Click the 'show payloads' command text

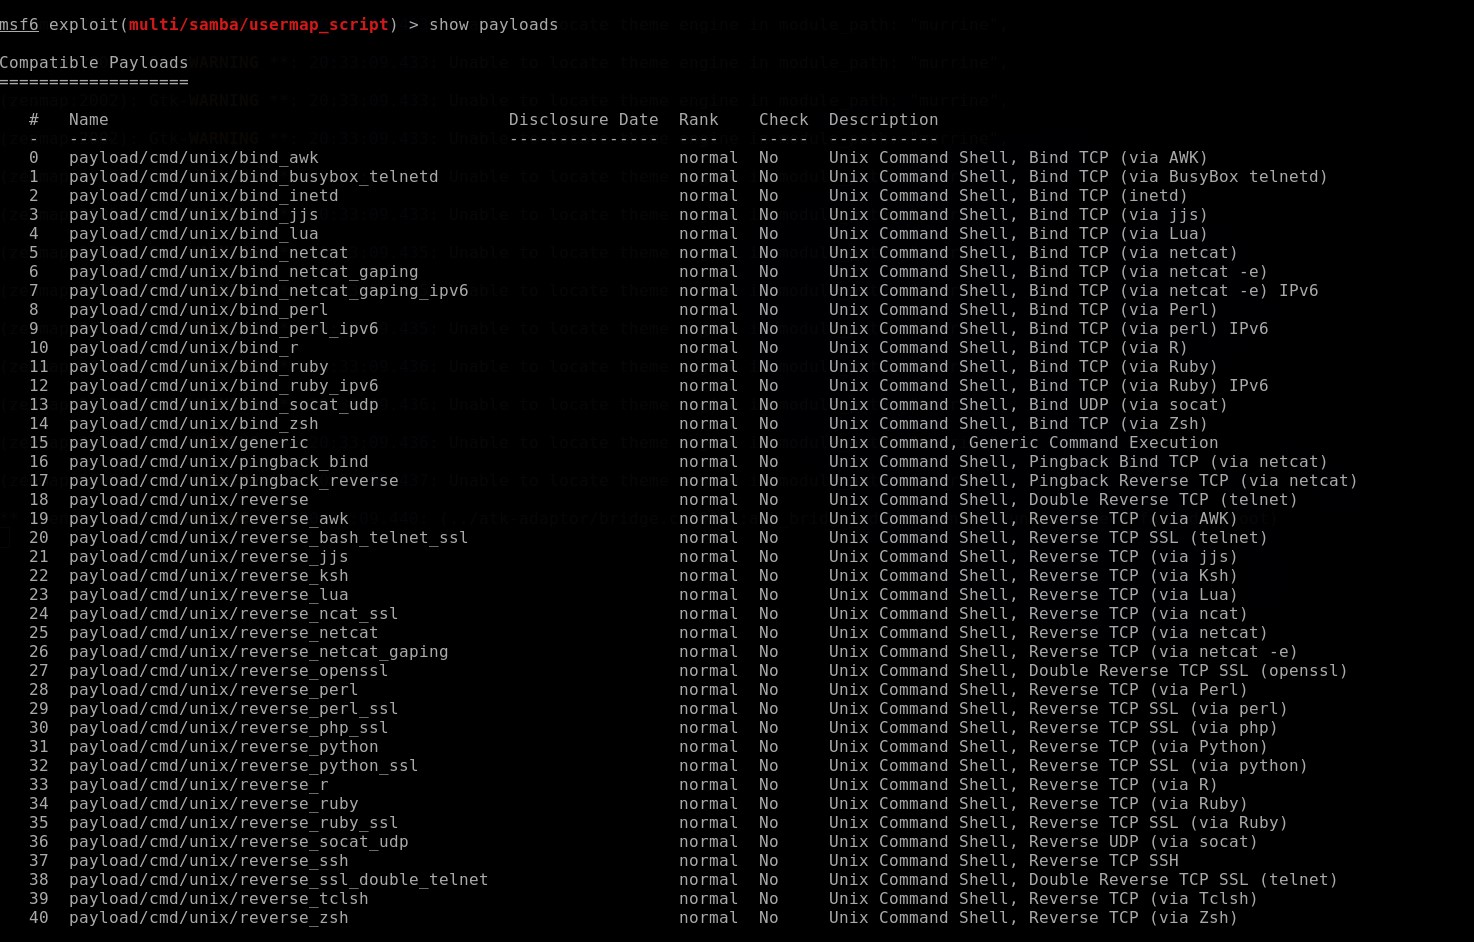493,25
